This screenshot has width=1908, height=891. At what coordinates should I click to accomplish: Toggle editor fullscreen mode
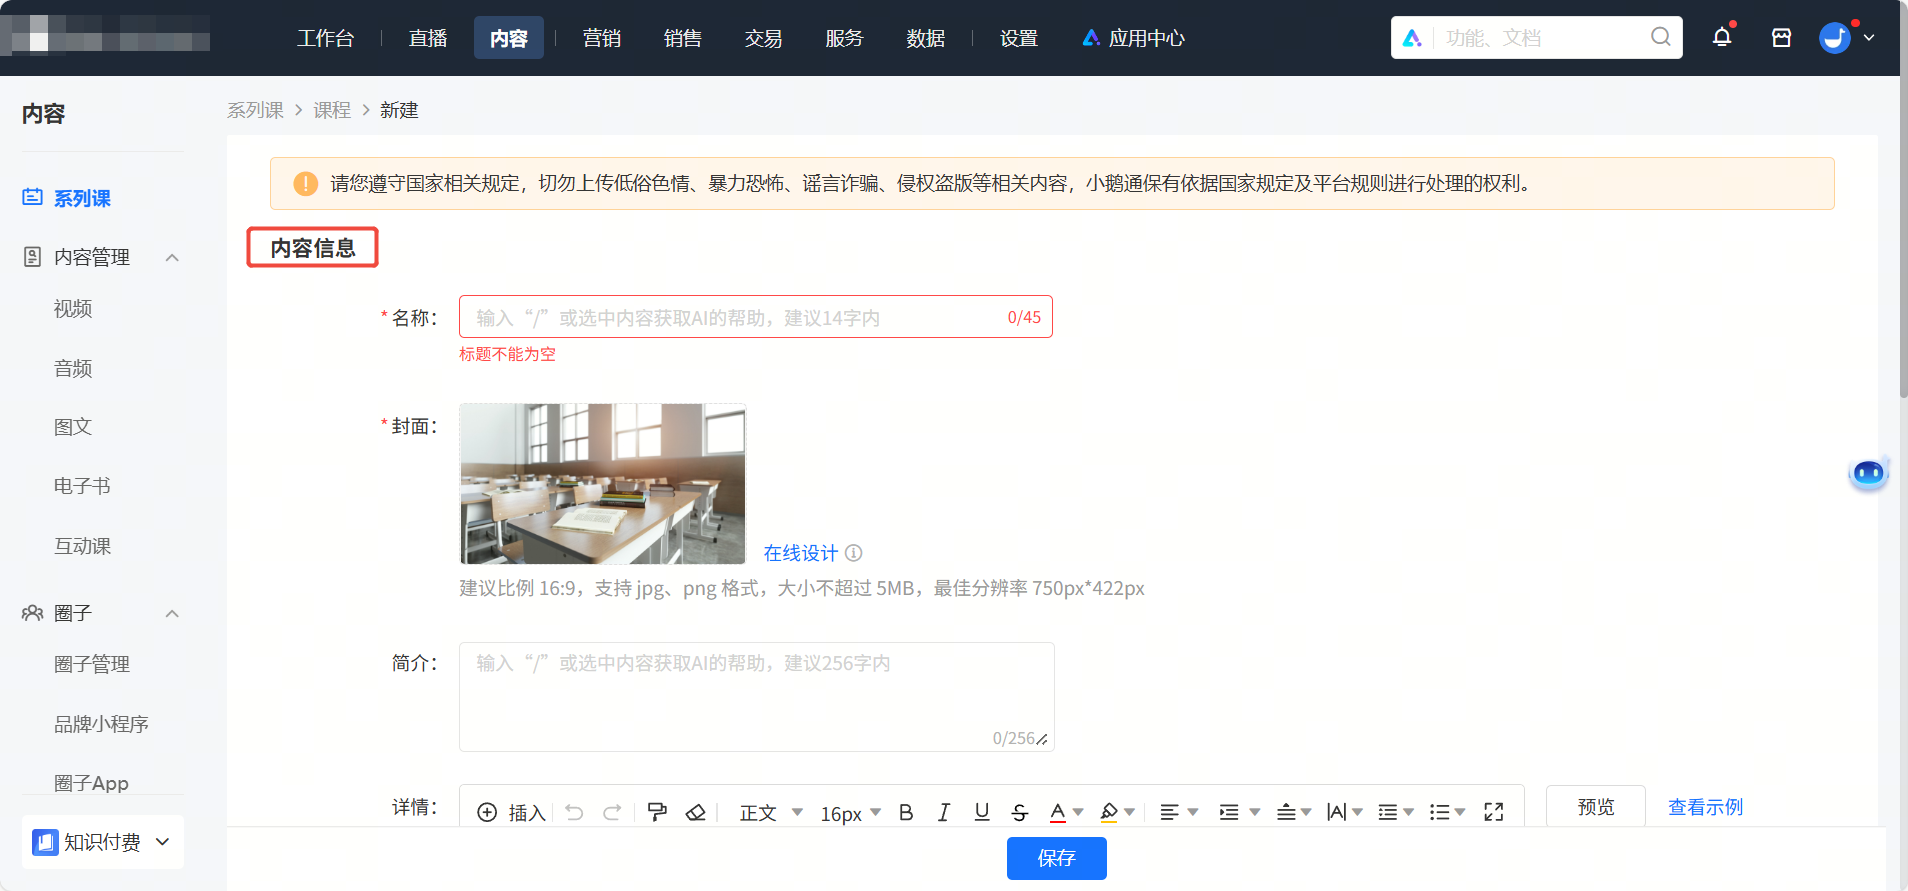coord(1494,812)
